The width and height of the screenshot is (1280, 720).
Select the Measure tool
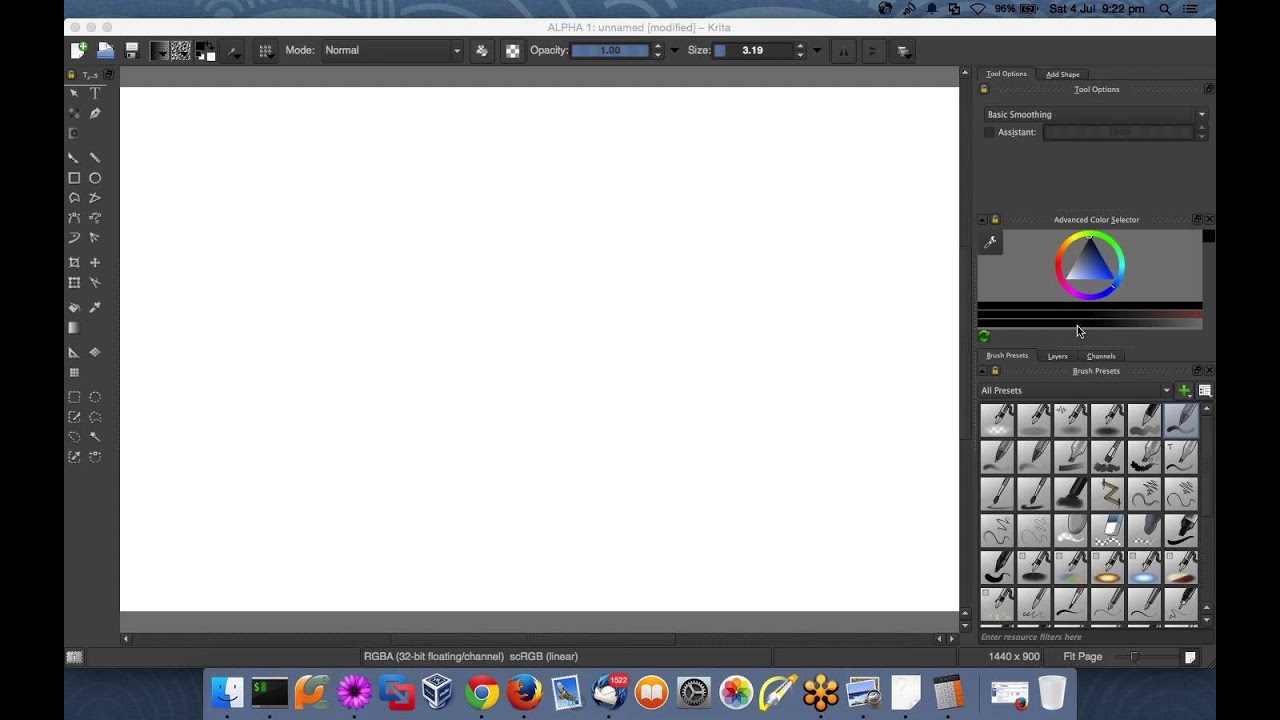[x=74, y=353]
